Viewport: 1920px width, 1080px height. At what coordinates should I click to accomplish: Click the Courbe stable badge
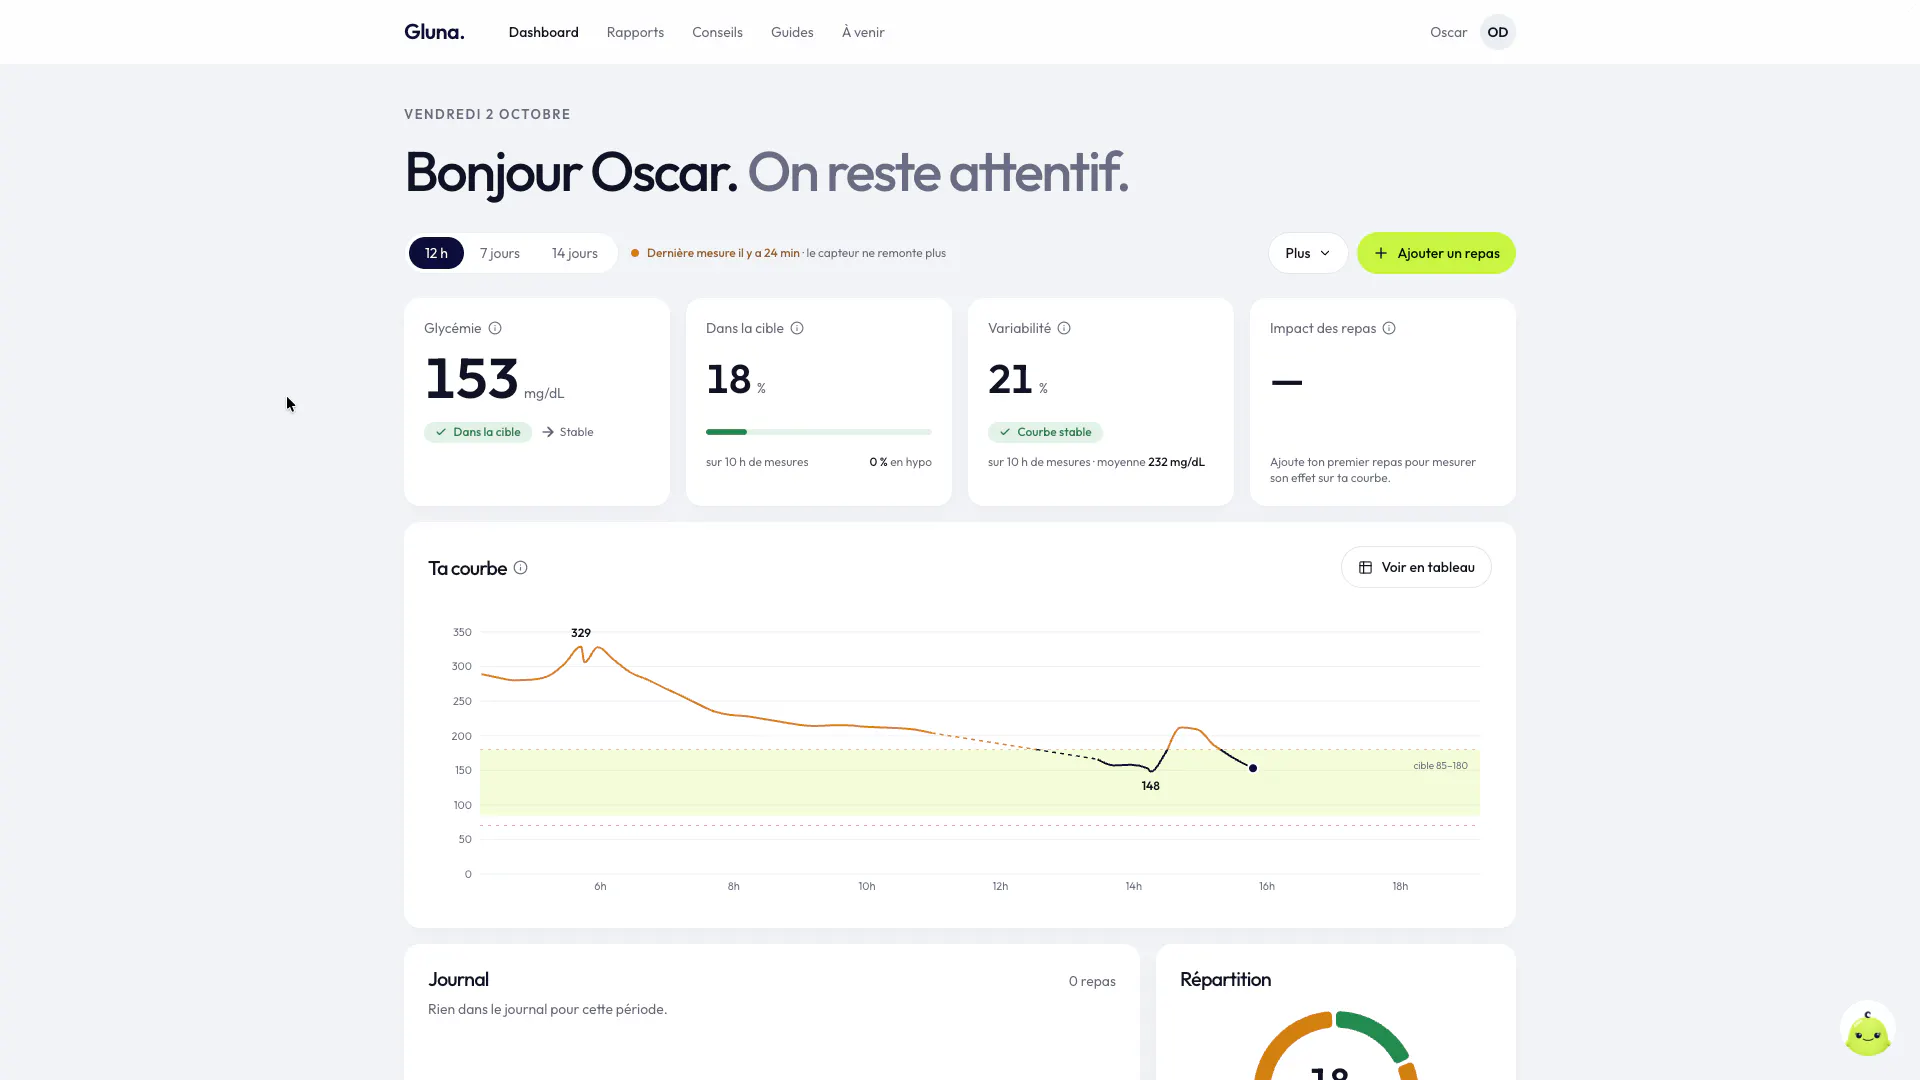[x=1045, y=432]
